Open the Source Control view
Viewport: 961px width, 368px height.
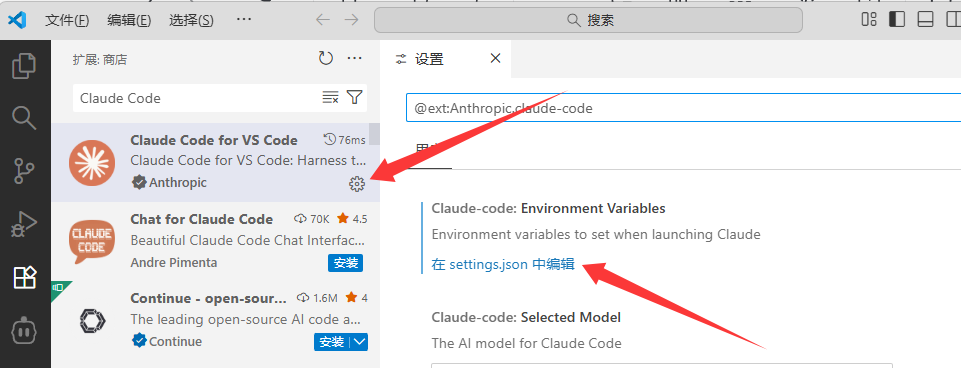pos(25,172)
